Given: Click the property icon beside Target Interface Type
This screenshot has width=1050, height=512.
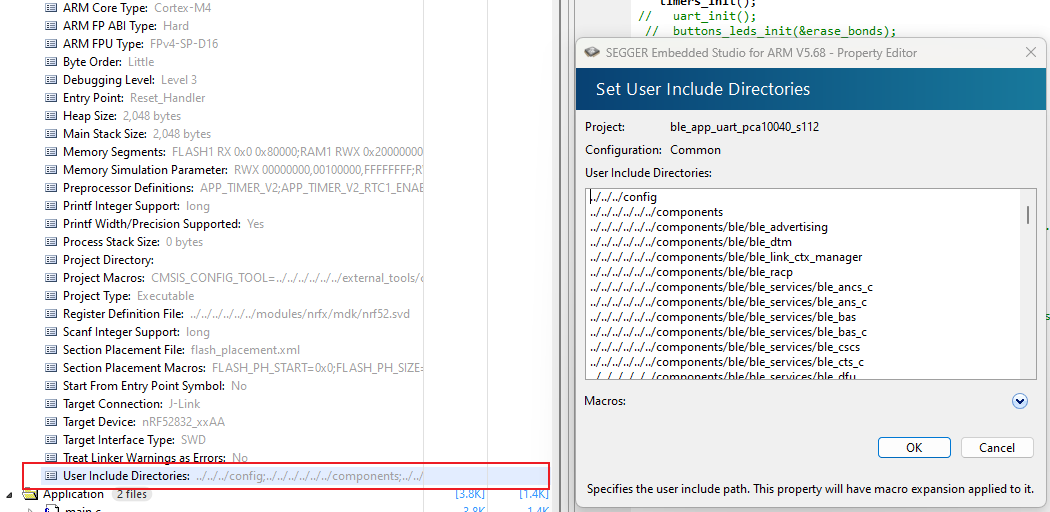Looking at the screenshot, I should pyautogui.click(x=50, y=440).
